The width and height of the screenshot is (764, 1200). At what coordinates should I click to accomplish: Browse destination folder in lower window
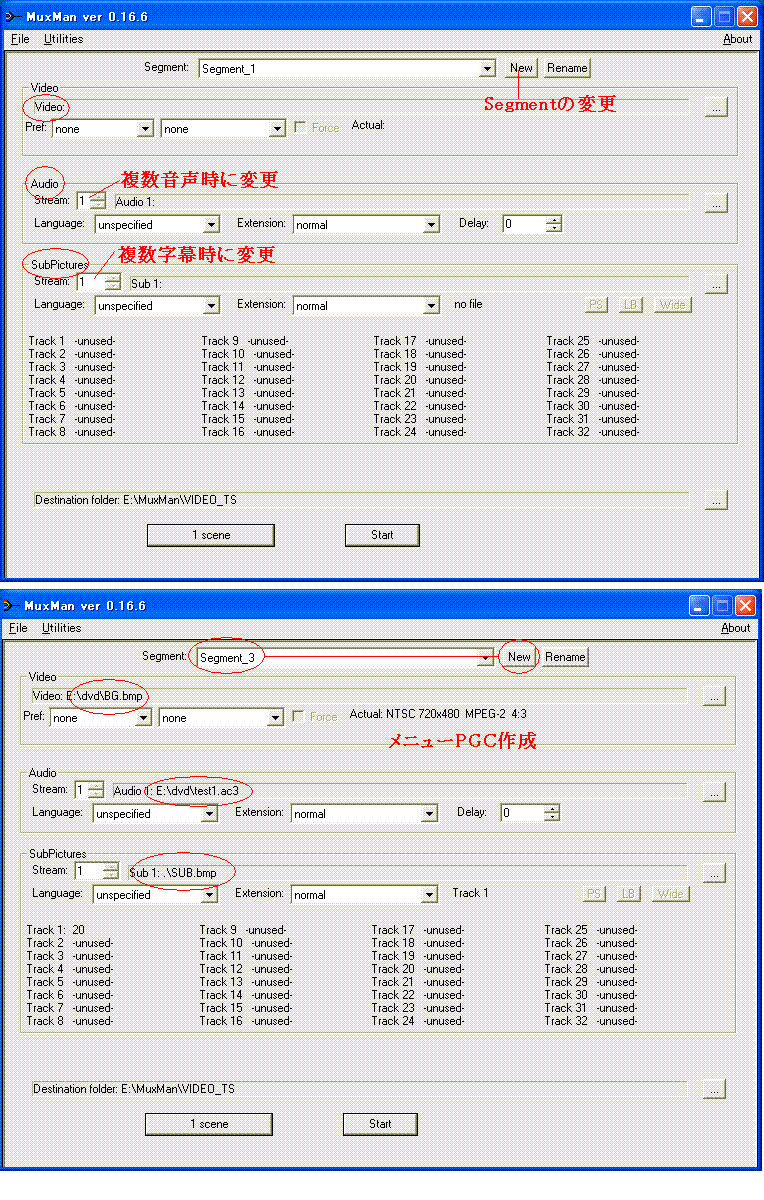pyautogui.click(x=714, y=1088)
